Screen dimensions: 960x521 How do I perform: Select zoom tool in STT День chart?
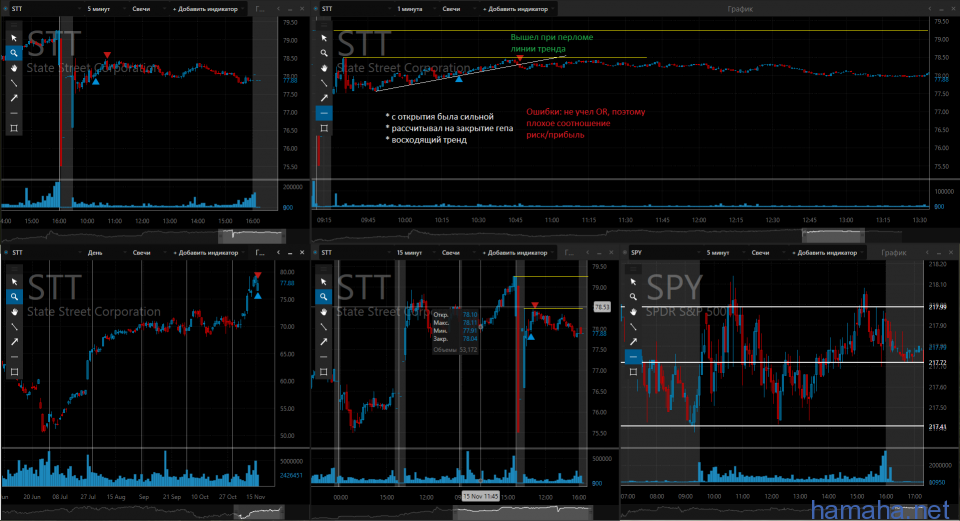pyautogui.click(x=14, y=297)
